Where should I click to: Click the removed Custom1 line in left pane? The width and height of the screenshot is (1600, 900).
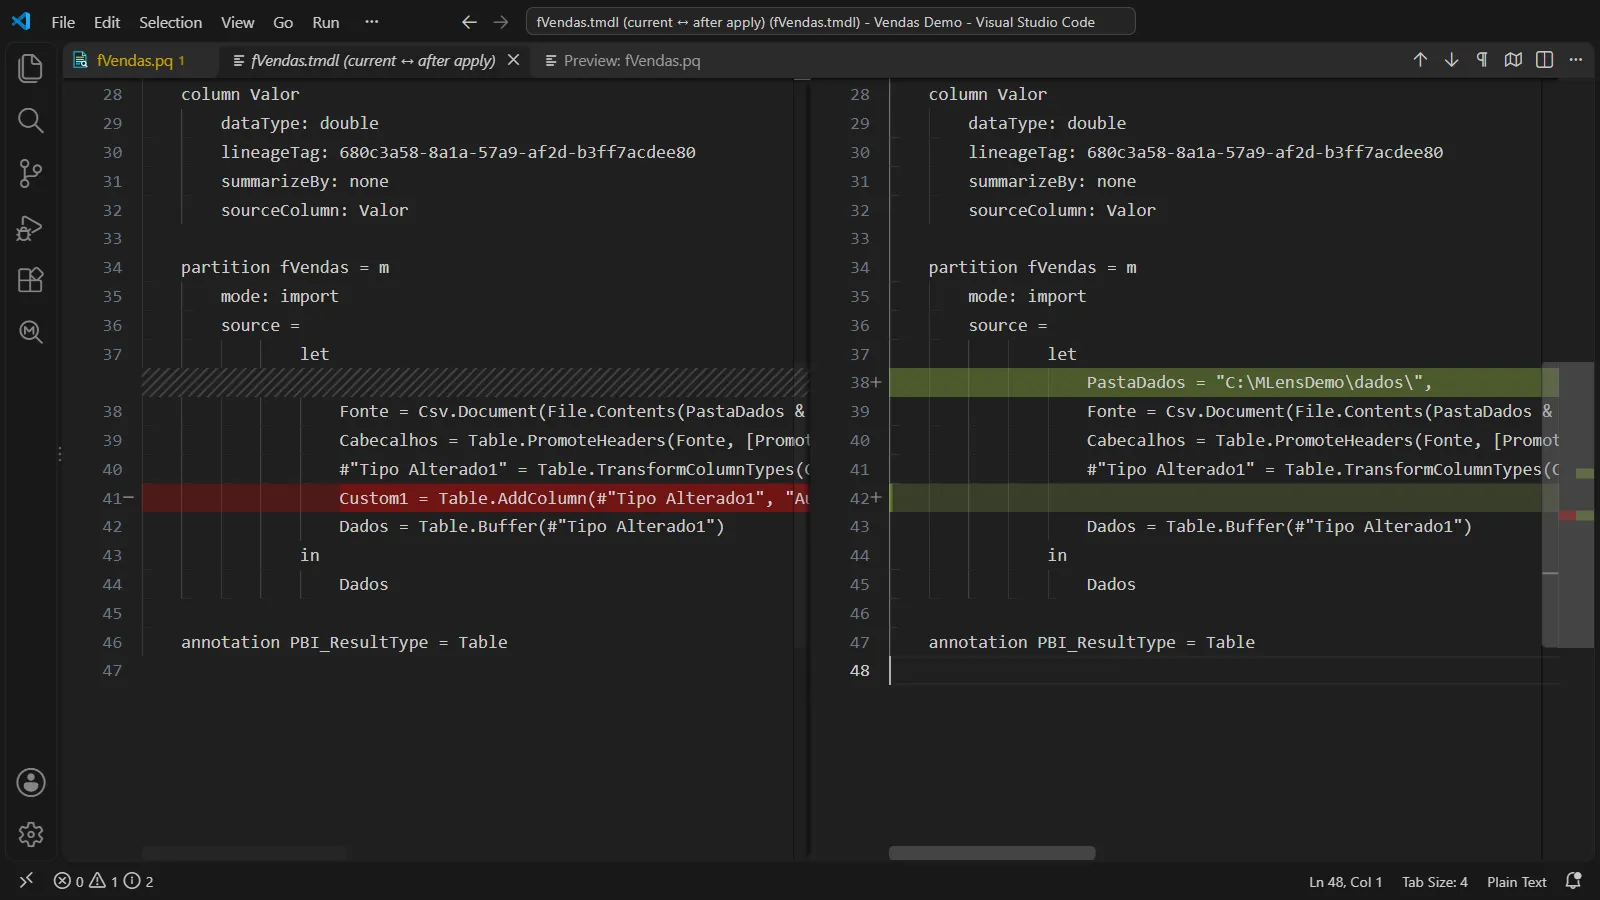[474, 498]
